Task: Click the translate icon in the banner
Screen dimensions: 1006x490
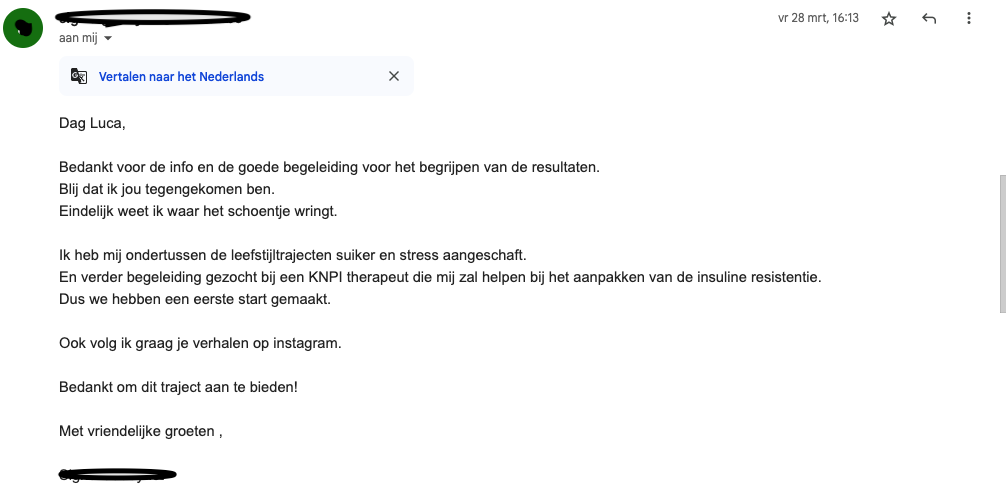Action: coord(79,76)
